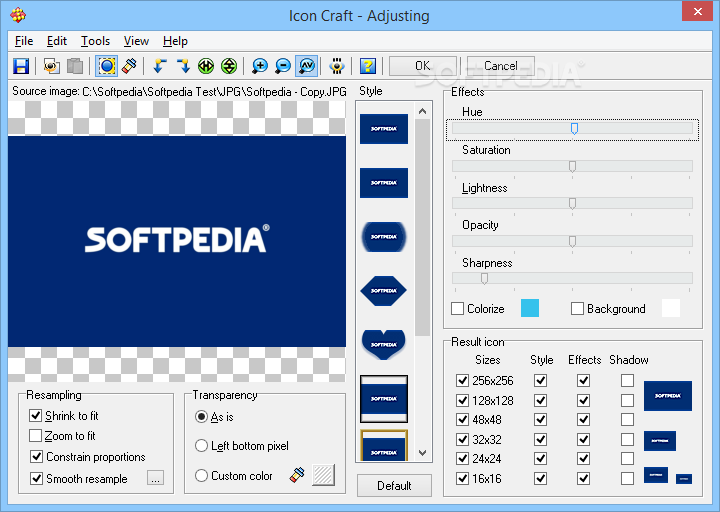The height and width of the screenshot is (512, 720).
Task: Uncheck the 16x16 size checkbox
Action: (462, 478)
